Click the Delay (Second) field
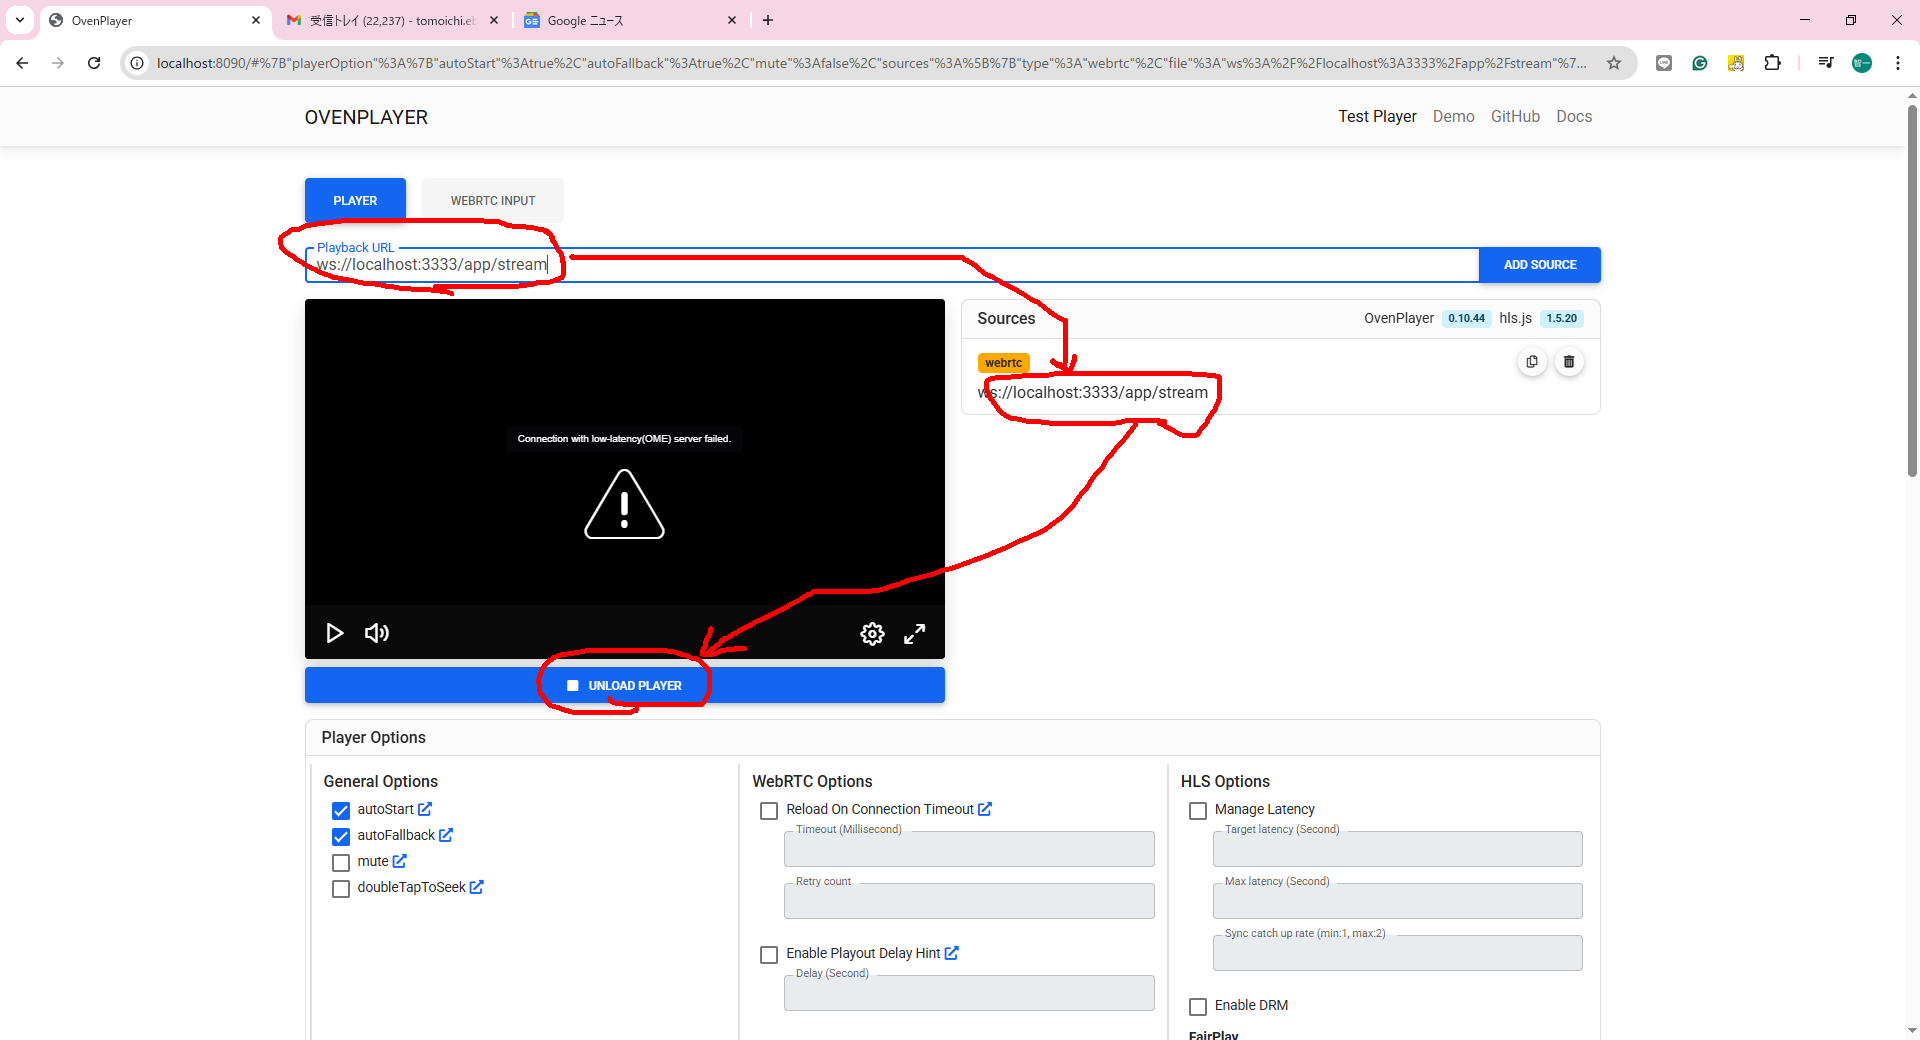1920x1040 pixels. coord(969,993)
